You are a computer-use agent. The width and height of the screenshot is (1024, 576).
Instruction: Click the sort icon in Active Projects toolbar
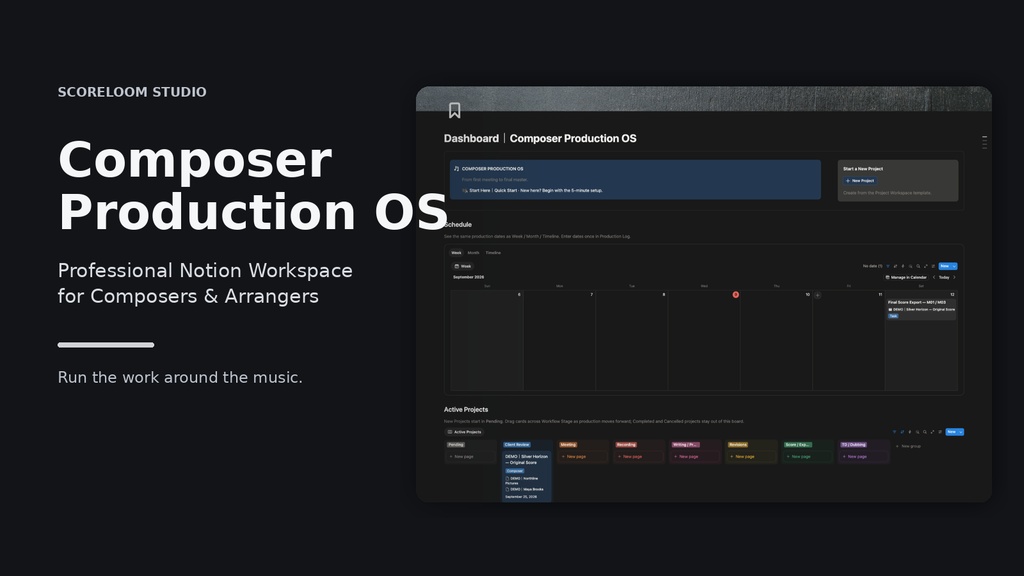point(902,432)
